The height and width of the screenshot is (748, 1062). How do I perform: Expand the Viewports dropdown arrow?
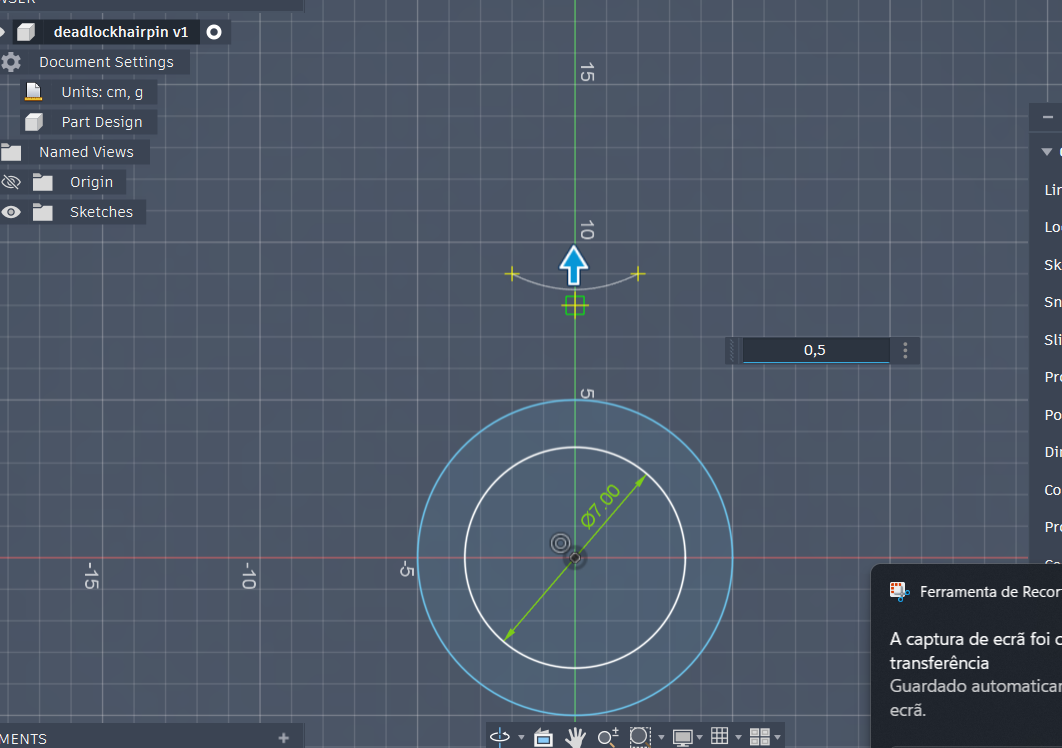coord(778,737)
